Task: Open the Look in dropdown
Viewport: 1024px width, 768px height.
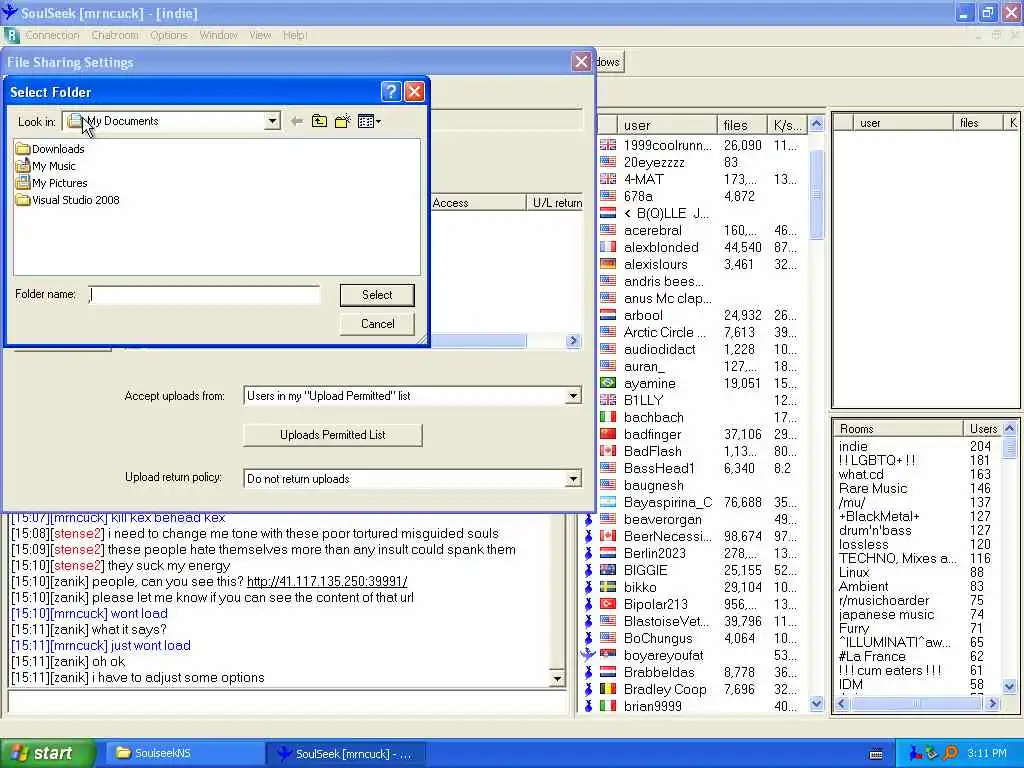Action: [272, 121]
